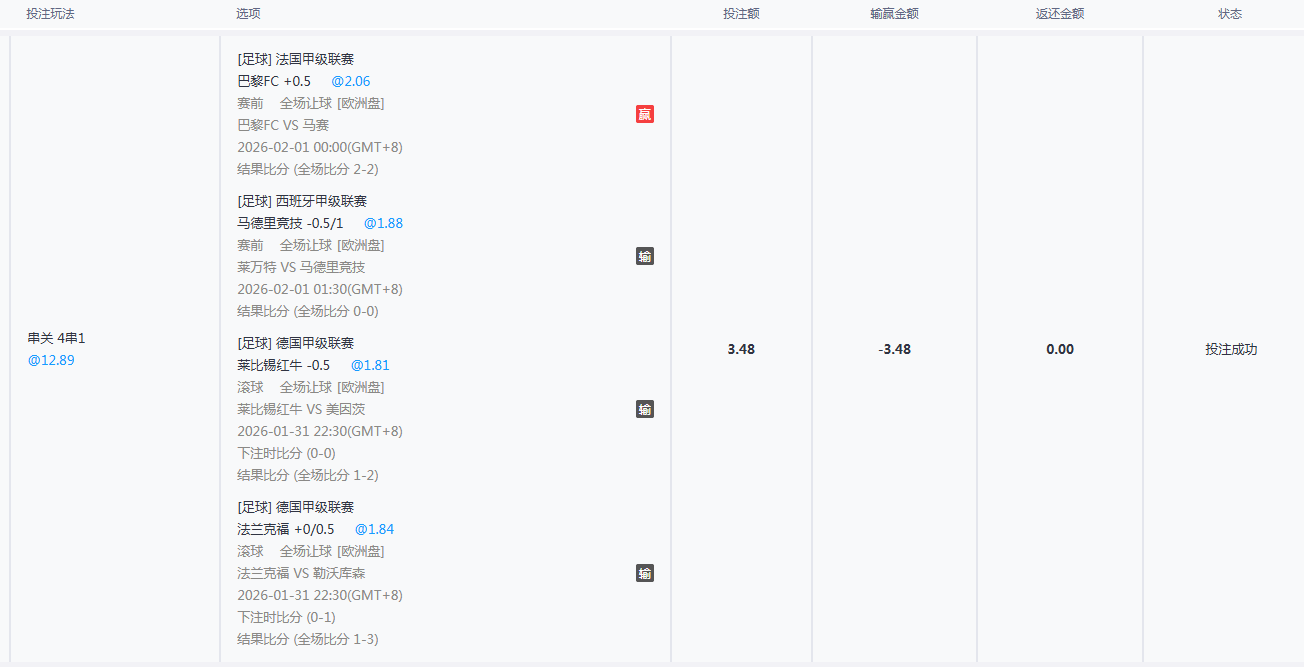This screenshot has height=667, width=1304.
Task: Click the parlay total odds @12.89
Action: (51, 360)
